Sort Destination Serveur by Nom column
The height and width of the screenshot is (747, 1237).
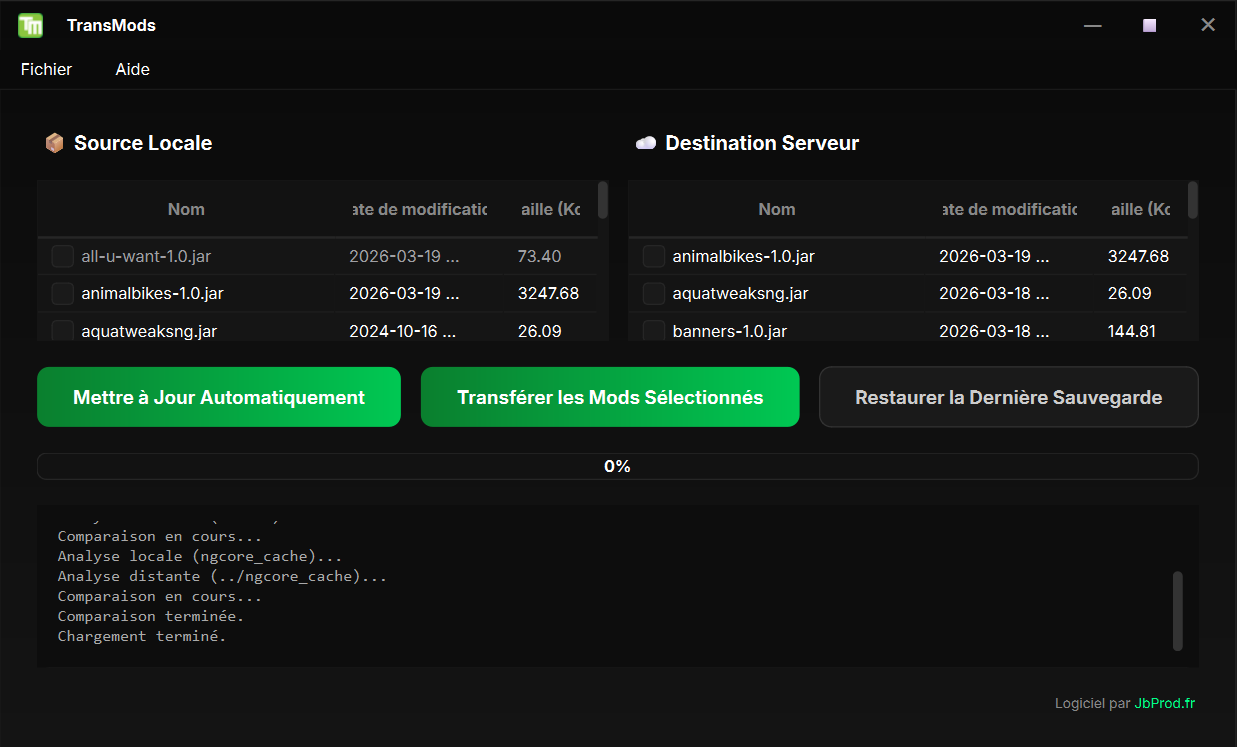click(x=777, y=209)
